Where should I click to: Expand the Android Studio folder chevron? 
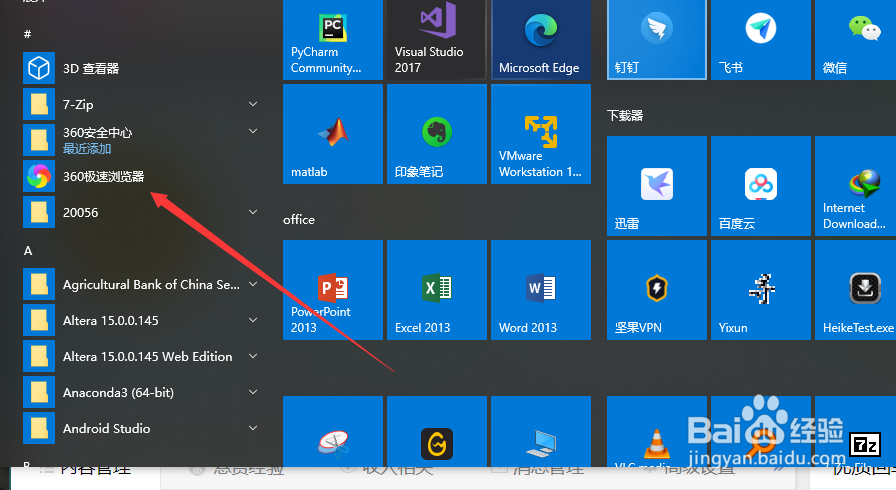tap(253, 428)
